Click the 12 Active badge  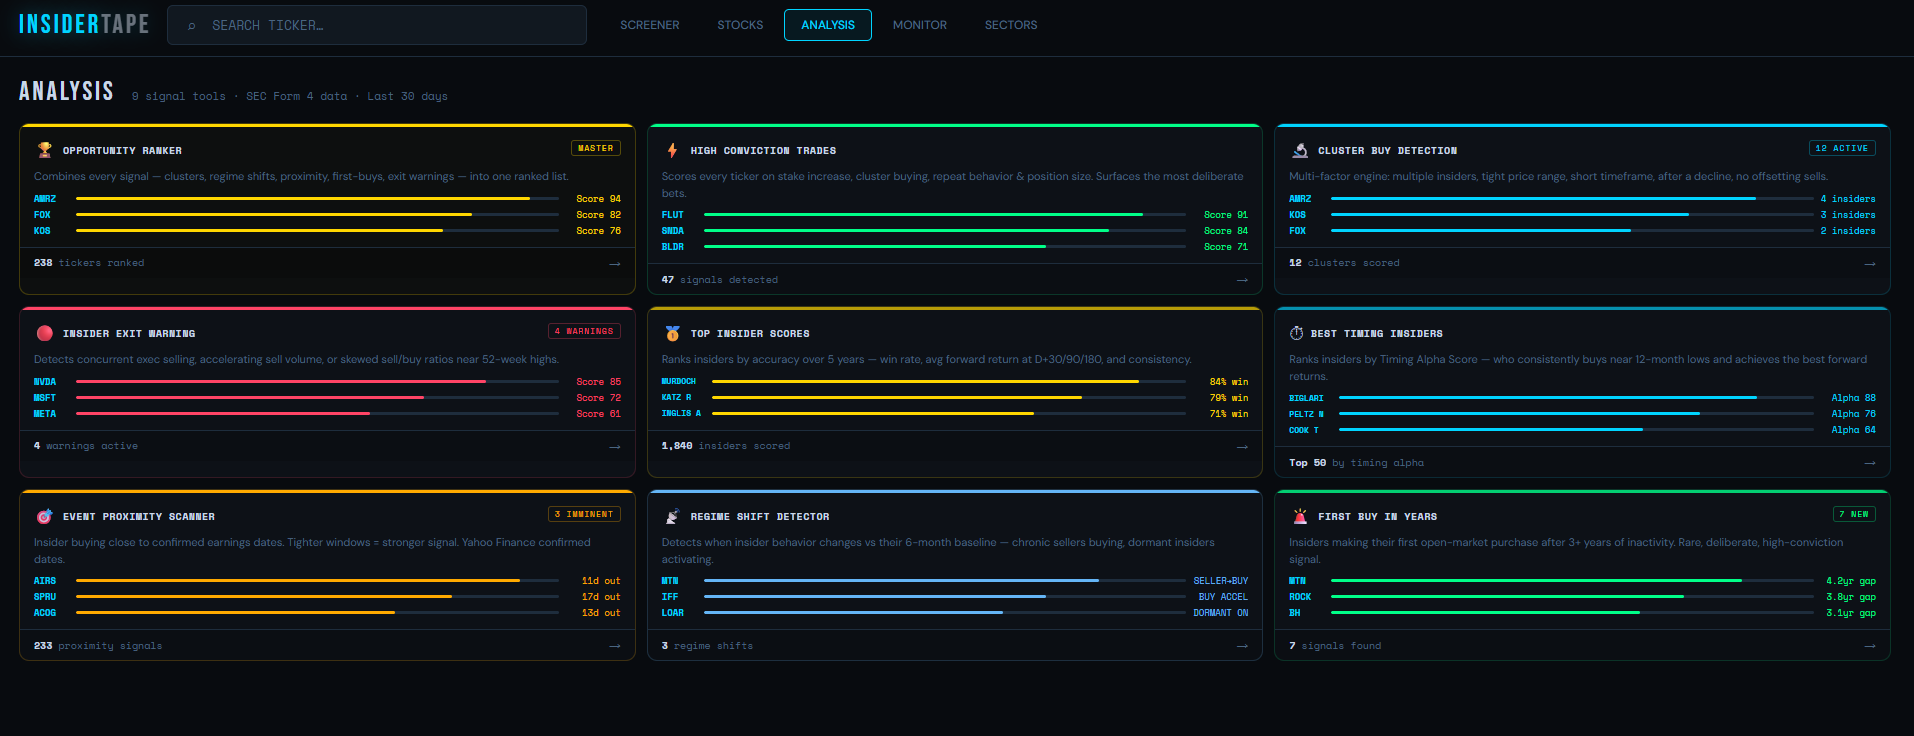coord(1842,148)
